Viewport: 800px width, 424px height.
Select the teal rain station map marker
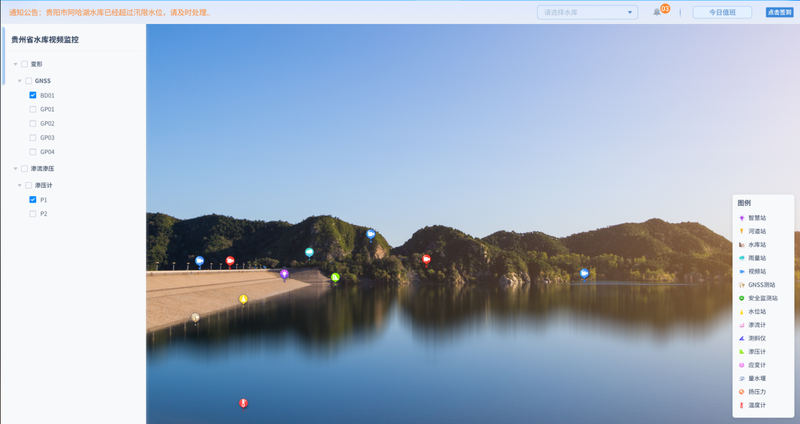coord(309,253)
